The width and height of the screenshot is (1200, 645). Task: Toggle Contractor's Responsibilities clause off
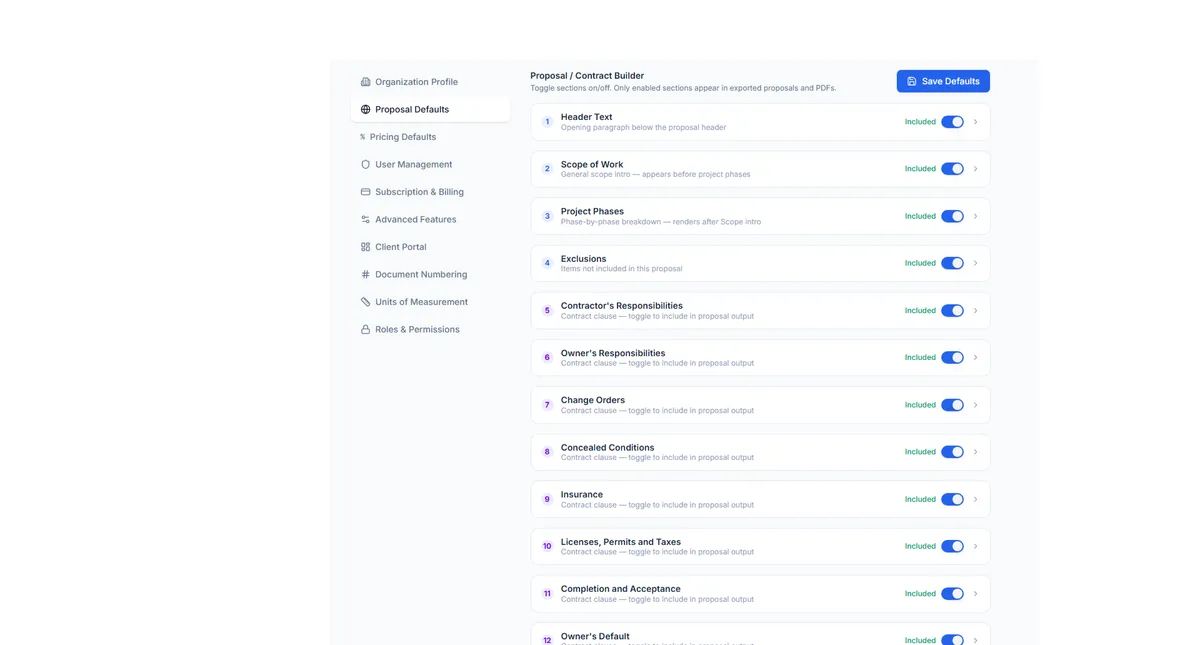pos(952,311)
